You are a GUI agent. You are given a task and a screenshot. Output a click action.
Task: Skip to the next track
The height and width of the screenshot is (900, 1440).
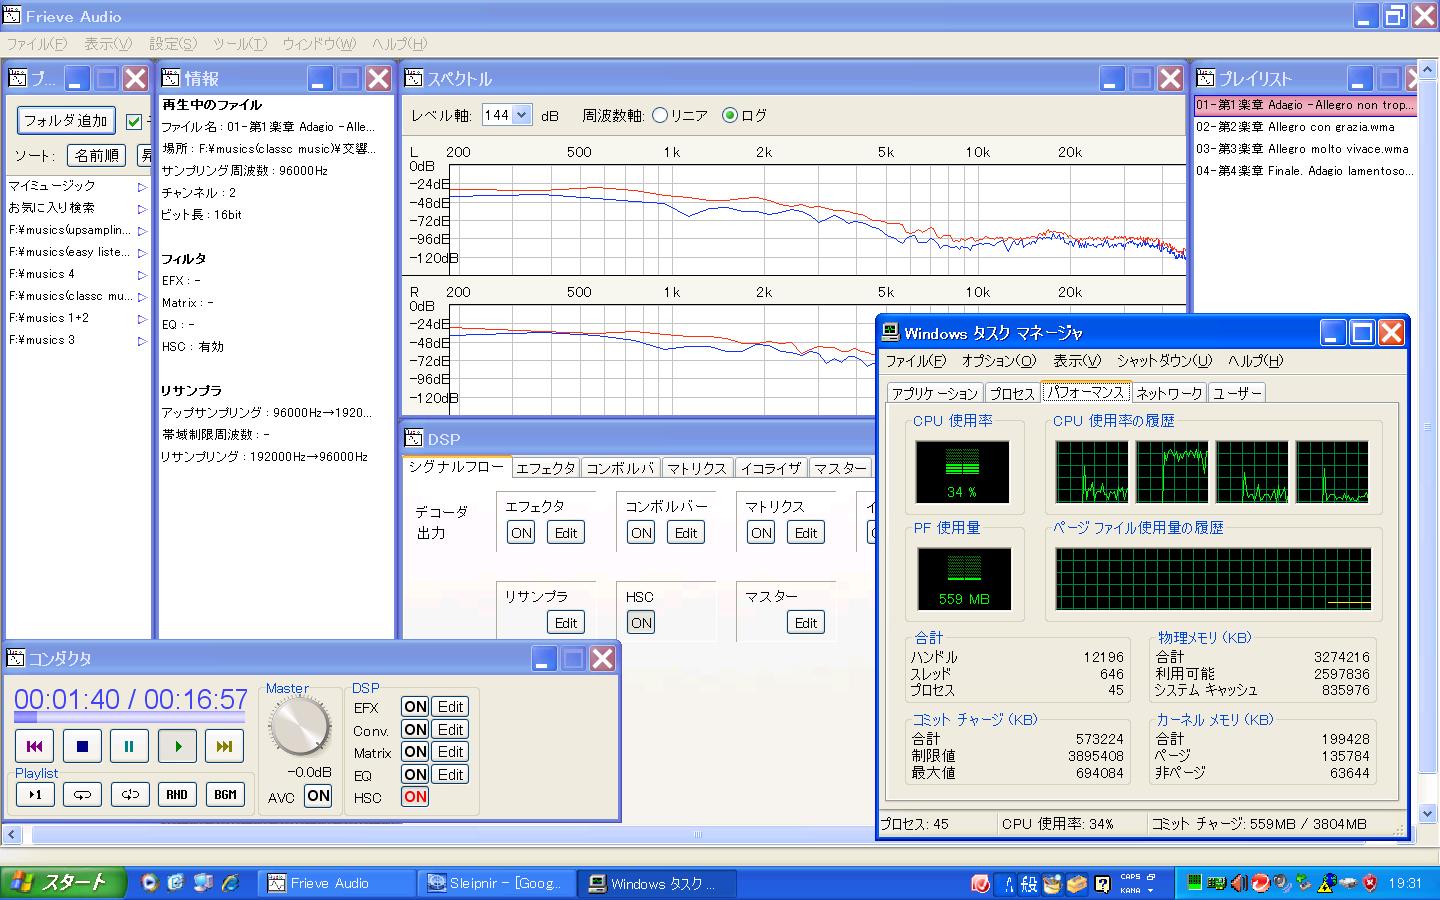point(224,746)
